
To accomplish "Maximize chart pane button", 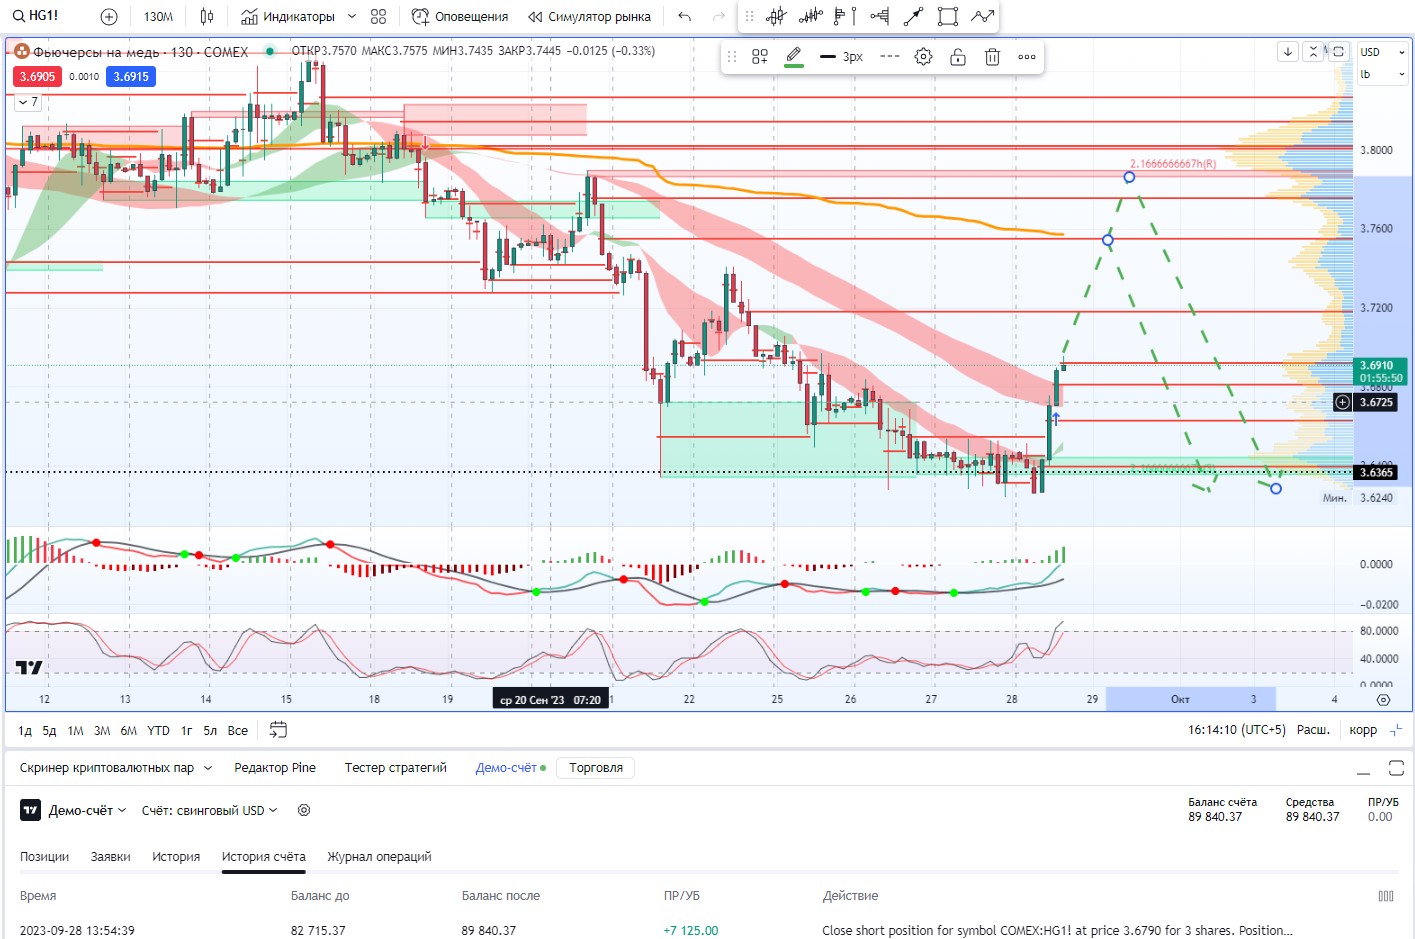I will click(x=1339, y=51).
